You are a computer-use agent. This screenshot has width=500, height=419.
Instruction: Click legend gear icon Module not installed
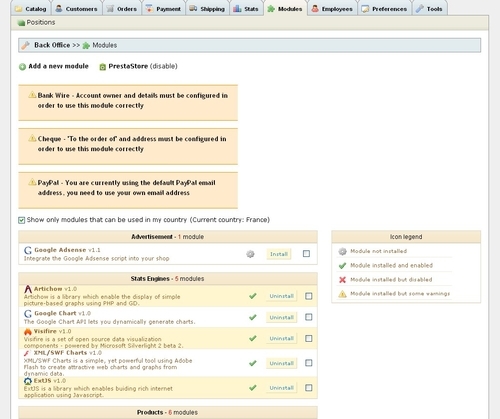click(342, 251)
